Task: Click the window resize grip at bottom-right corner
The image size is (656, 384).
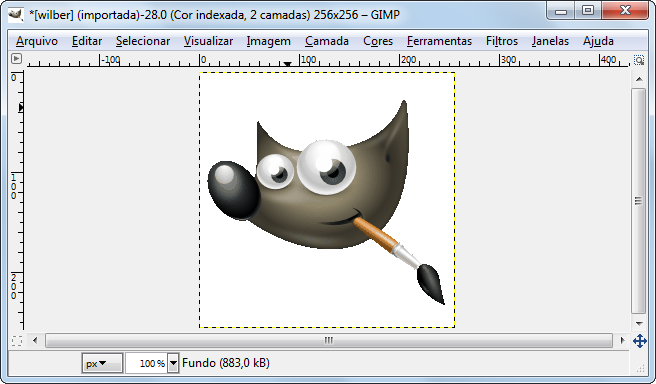Action: (x=641, y=368)
